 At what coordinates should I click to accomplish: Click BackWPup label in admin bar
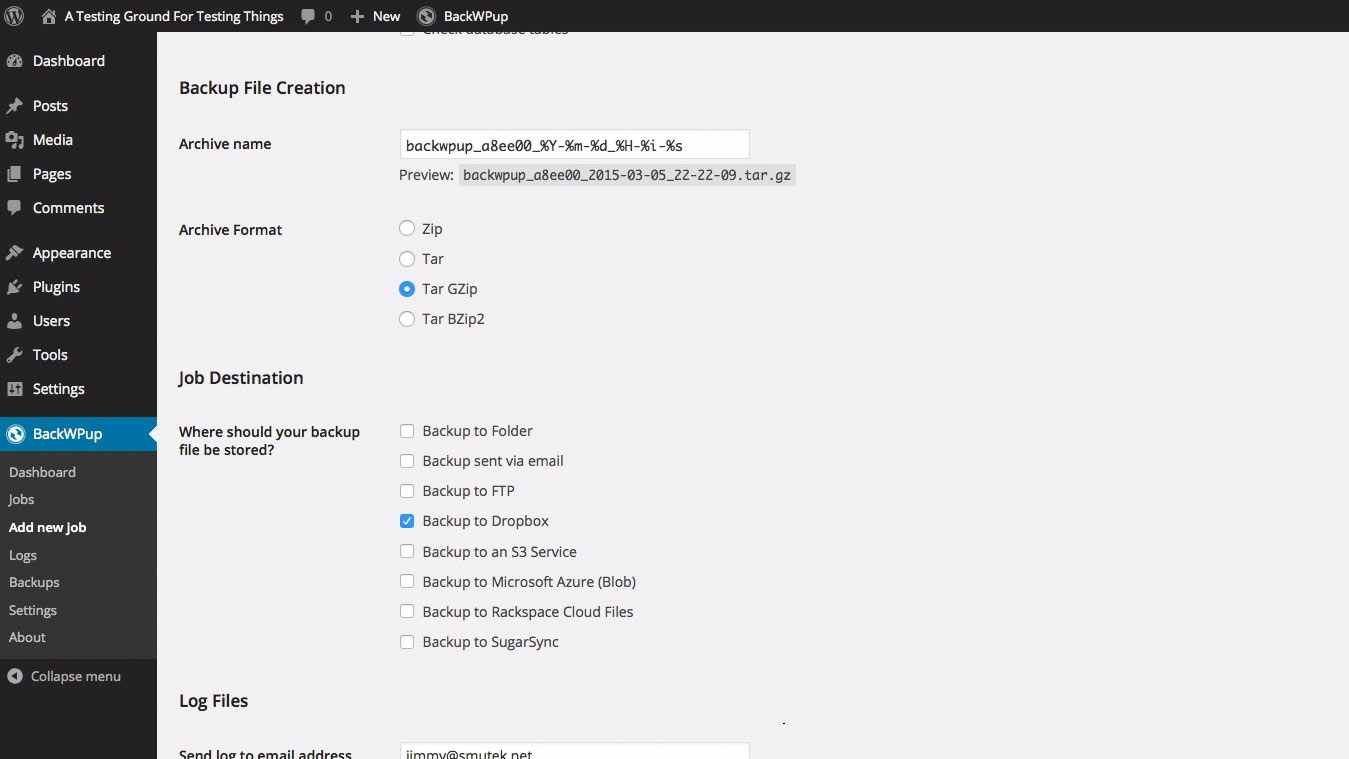pyautogui.click(x=476, y=16)
